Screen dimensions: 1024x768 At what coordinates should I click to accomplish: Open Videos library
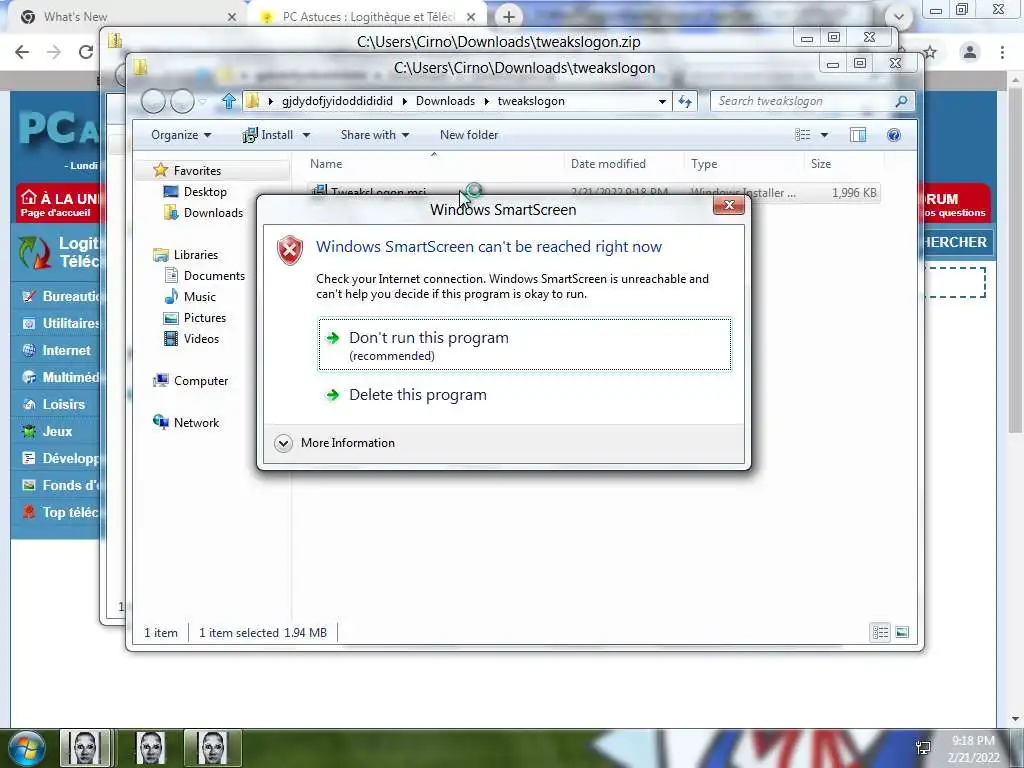[201, 339]
